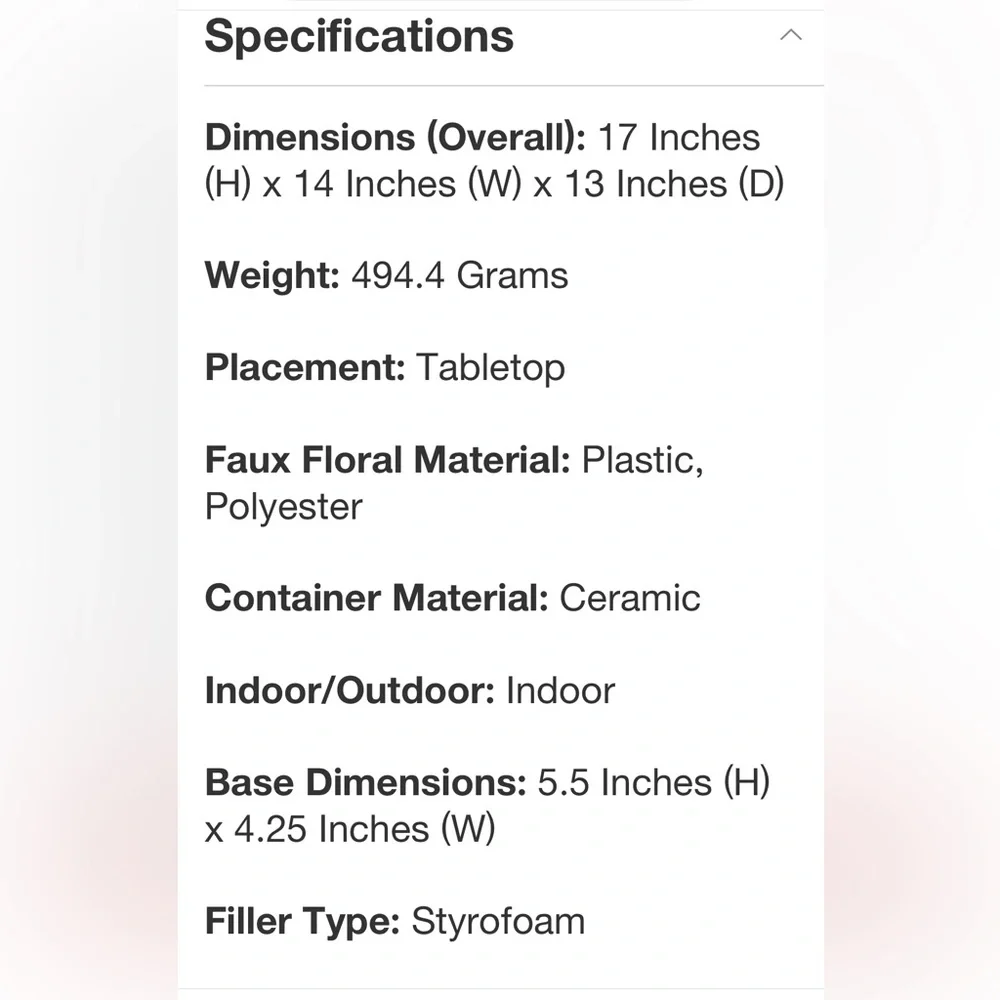Click the Ceramic value
Image resolution: width=1000 pixels, height=1000 pixels.
pos(630,598)
